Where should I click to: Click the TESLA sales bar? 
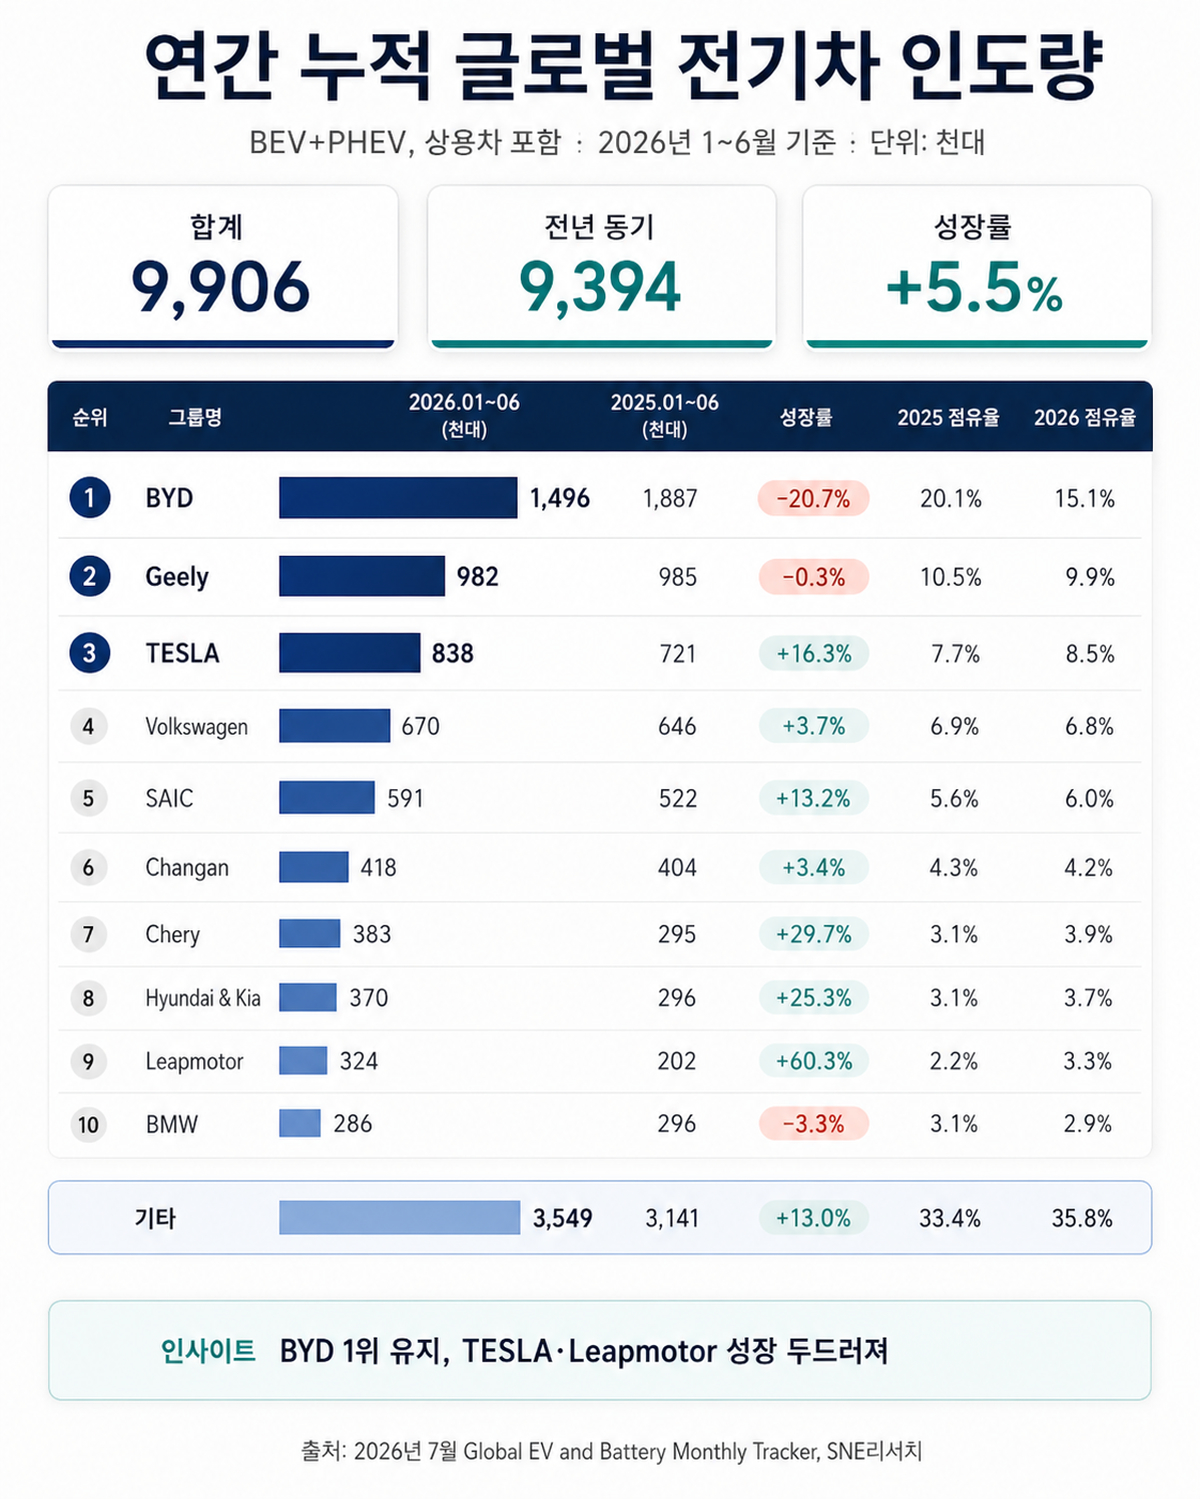click(350, 653)
